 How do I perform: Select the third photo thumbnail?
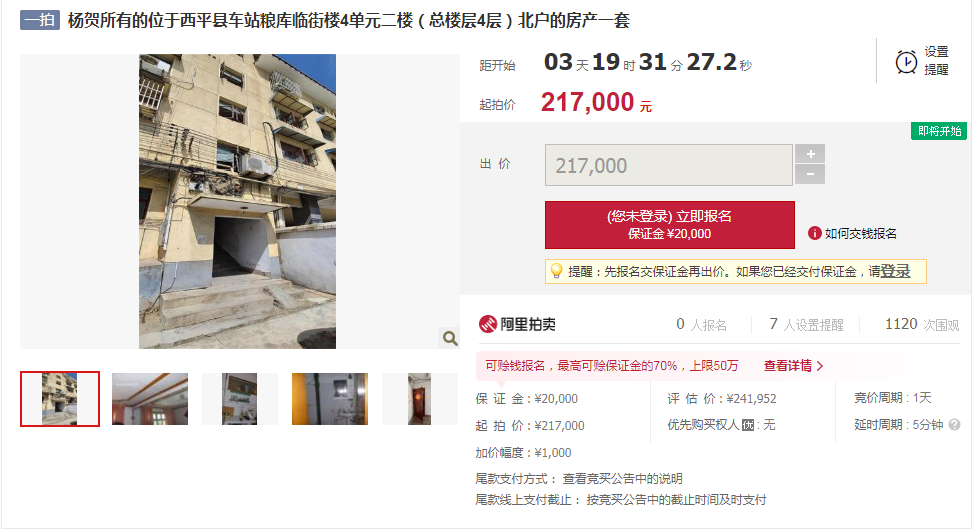click(x=240, y=399)
